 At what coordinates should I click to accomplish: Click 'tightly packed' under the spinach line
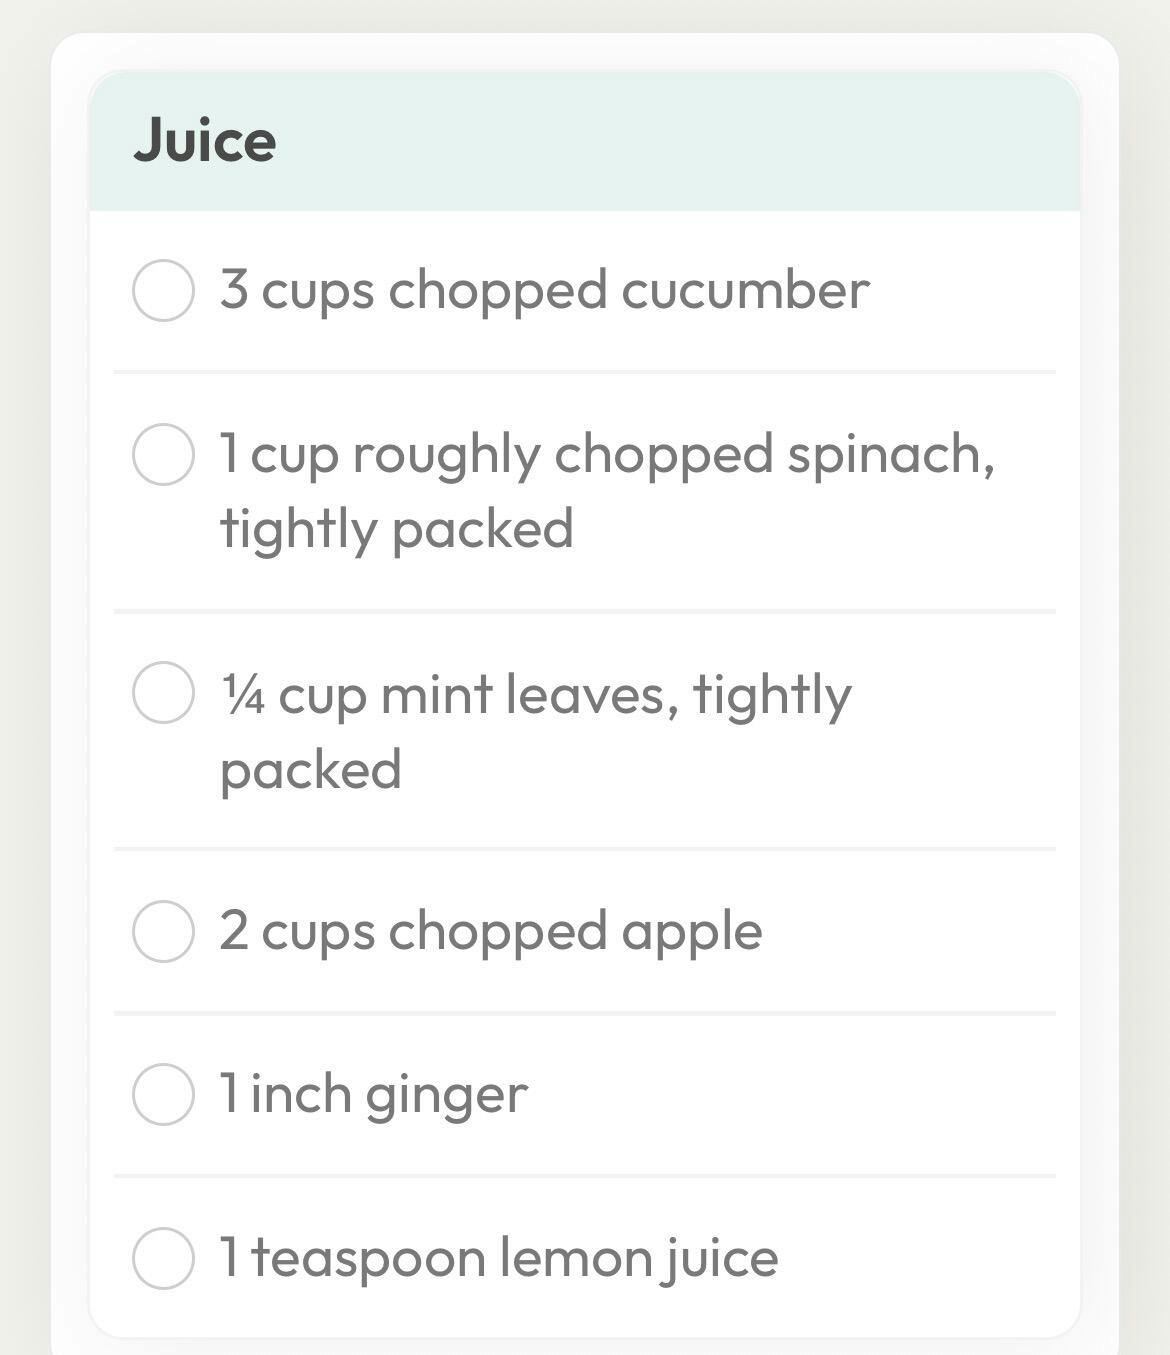396,529
